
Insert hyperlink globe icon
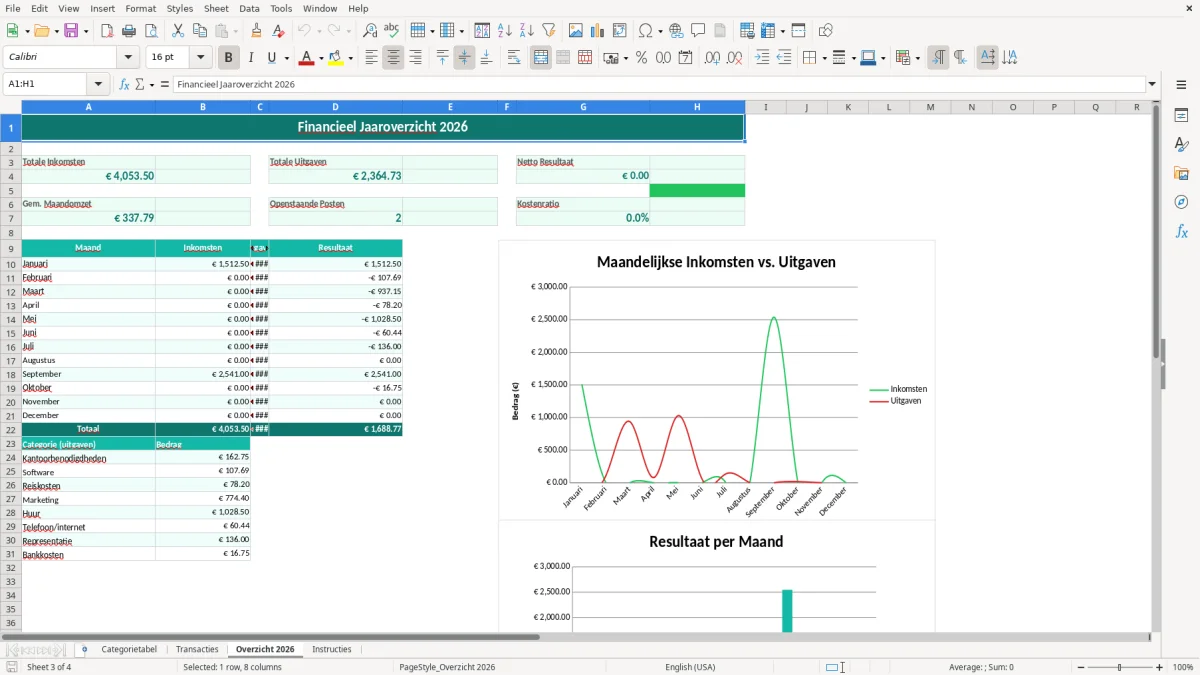676,31
